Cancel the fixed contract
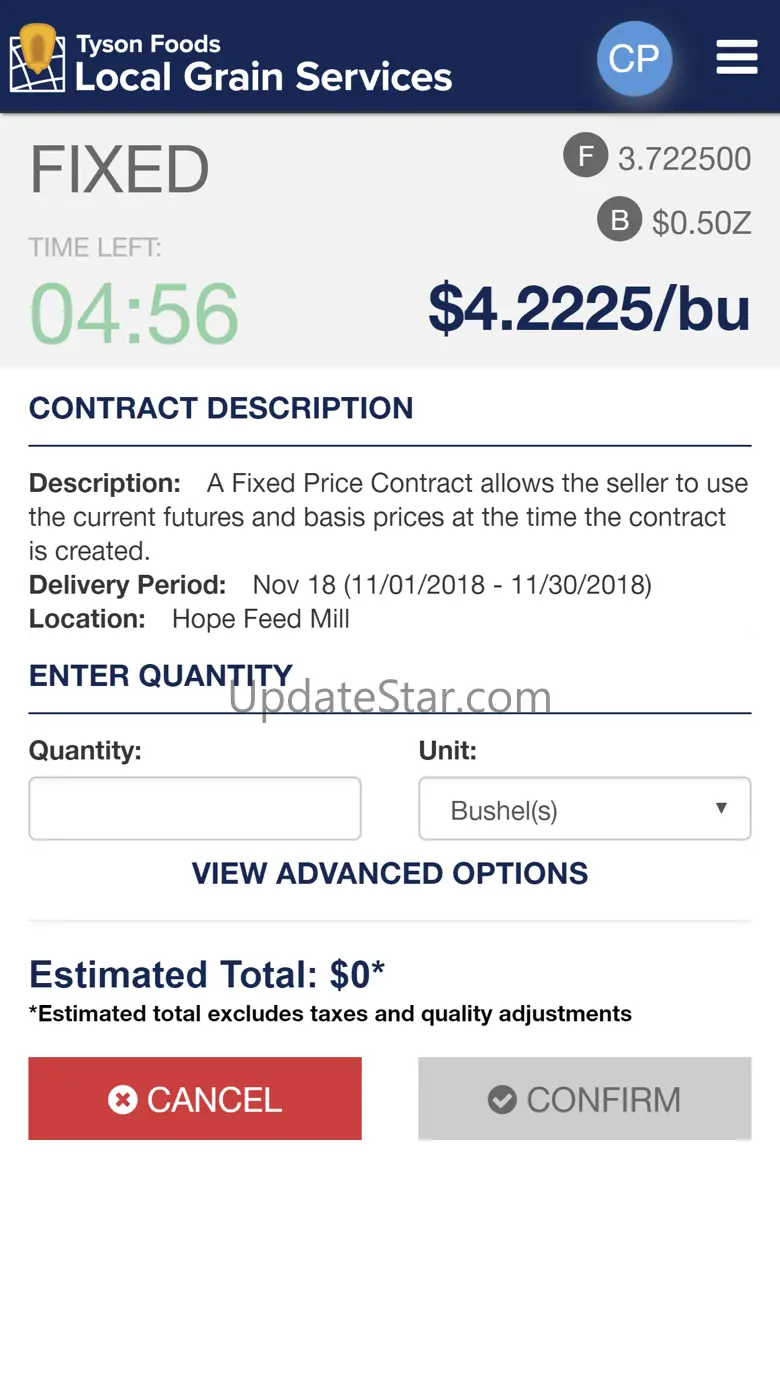This screenshot has height=1387, width=780. pyautogui.click(x=195, y=1099)
